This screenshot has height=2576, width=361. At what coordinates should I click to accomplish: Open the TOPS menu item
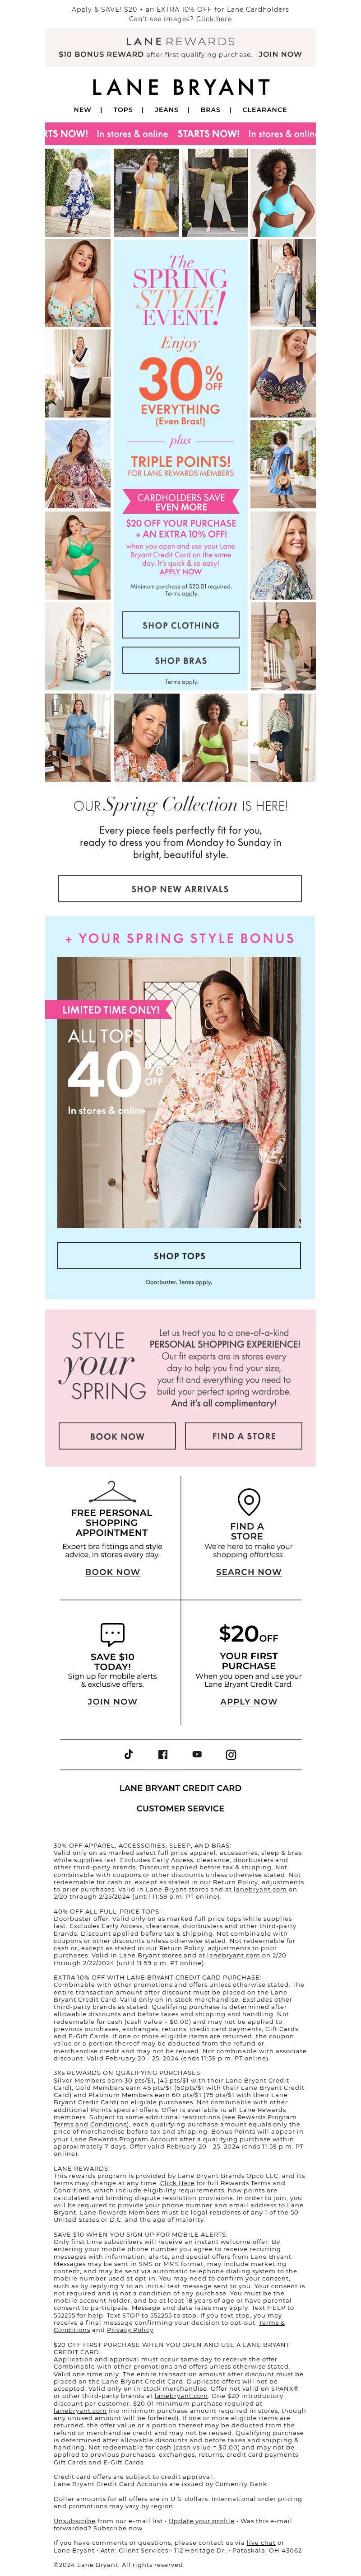(x=123, y=110)
